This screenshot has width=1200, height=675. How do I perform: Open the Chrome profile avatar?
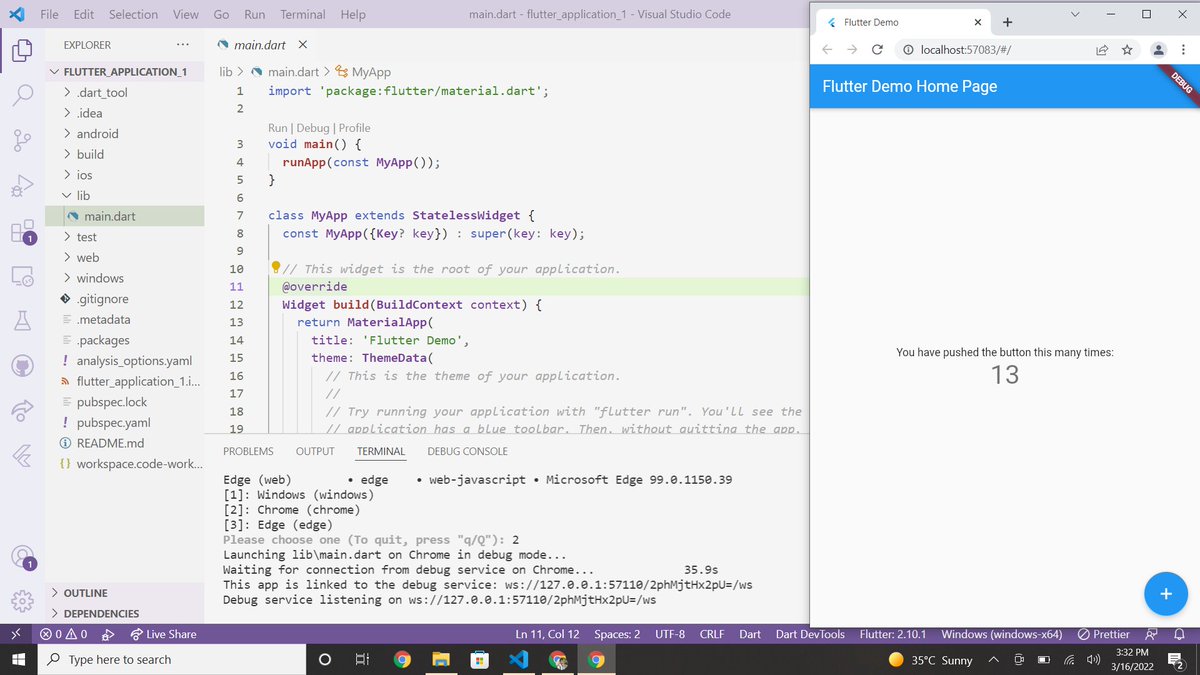(x=1158, y=50)
